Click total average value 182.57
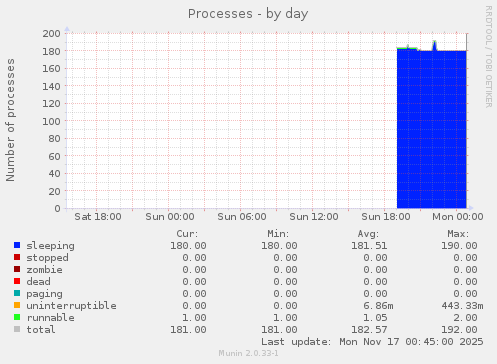Image resolution: width=497 pixels, height=364 pixels. coord(369,330)
